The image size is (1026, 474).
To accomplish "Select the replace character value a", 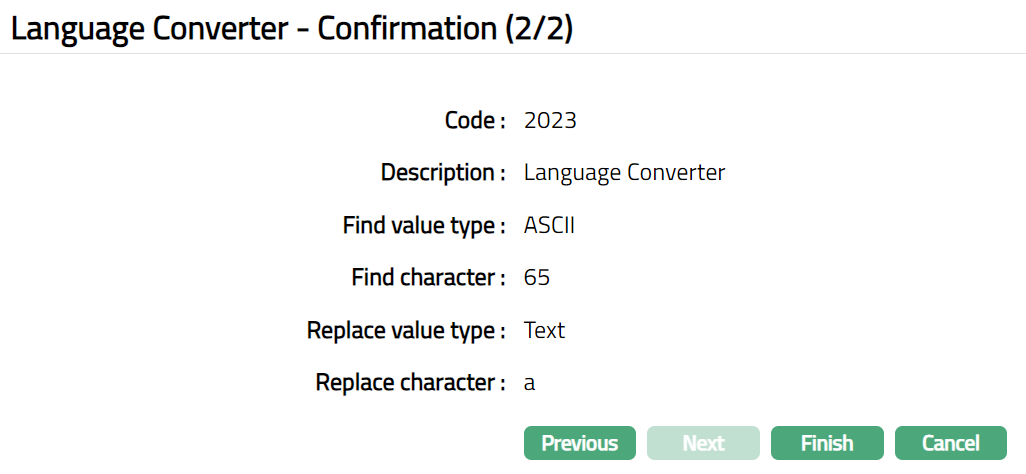I will tap(530, 383).
